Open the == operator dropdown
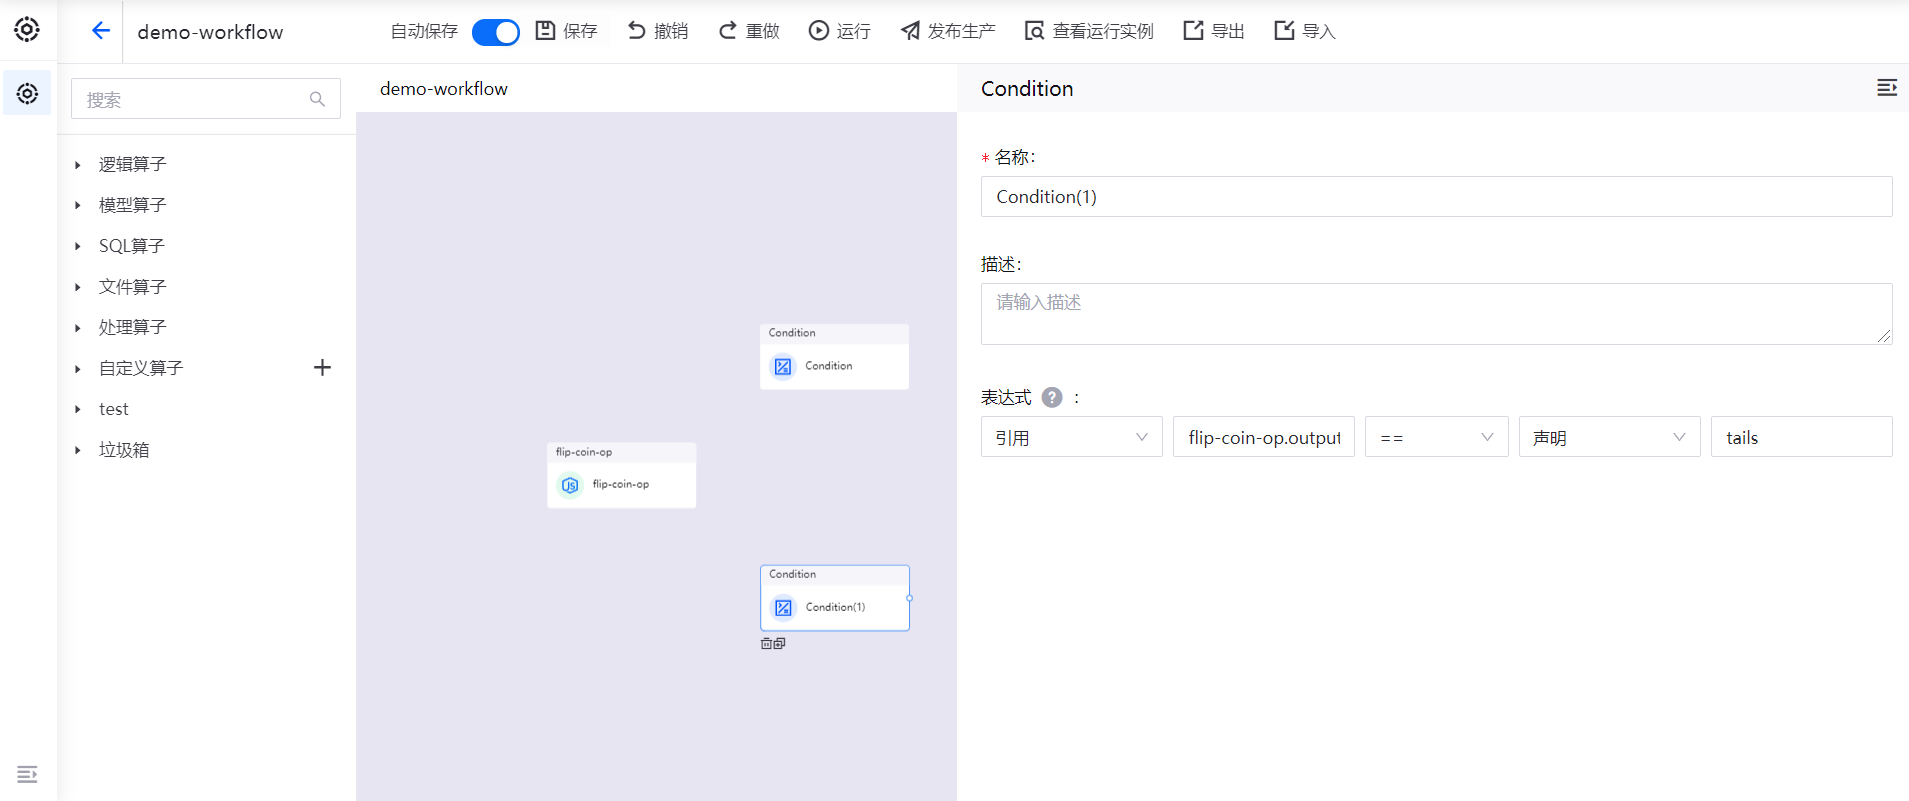 click(1436, 437)
